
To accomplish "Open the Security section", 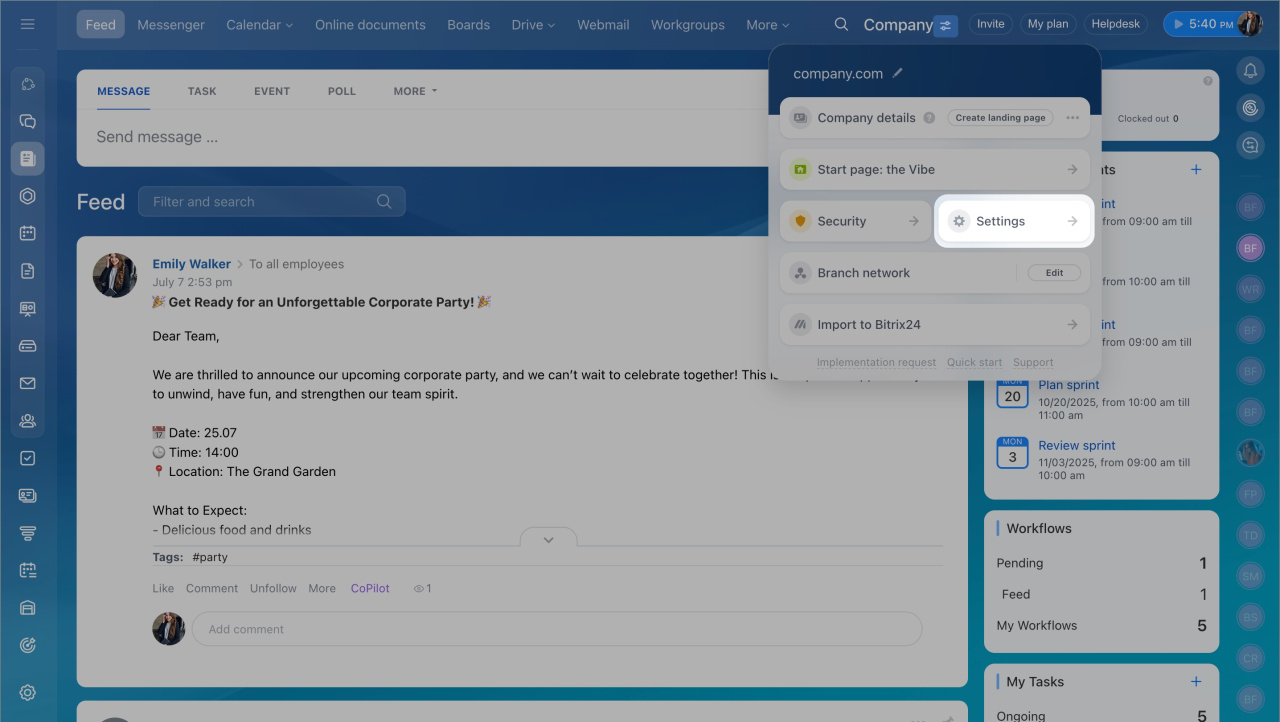I will pyautogui.click(x=854, y=221).
